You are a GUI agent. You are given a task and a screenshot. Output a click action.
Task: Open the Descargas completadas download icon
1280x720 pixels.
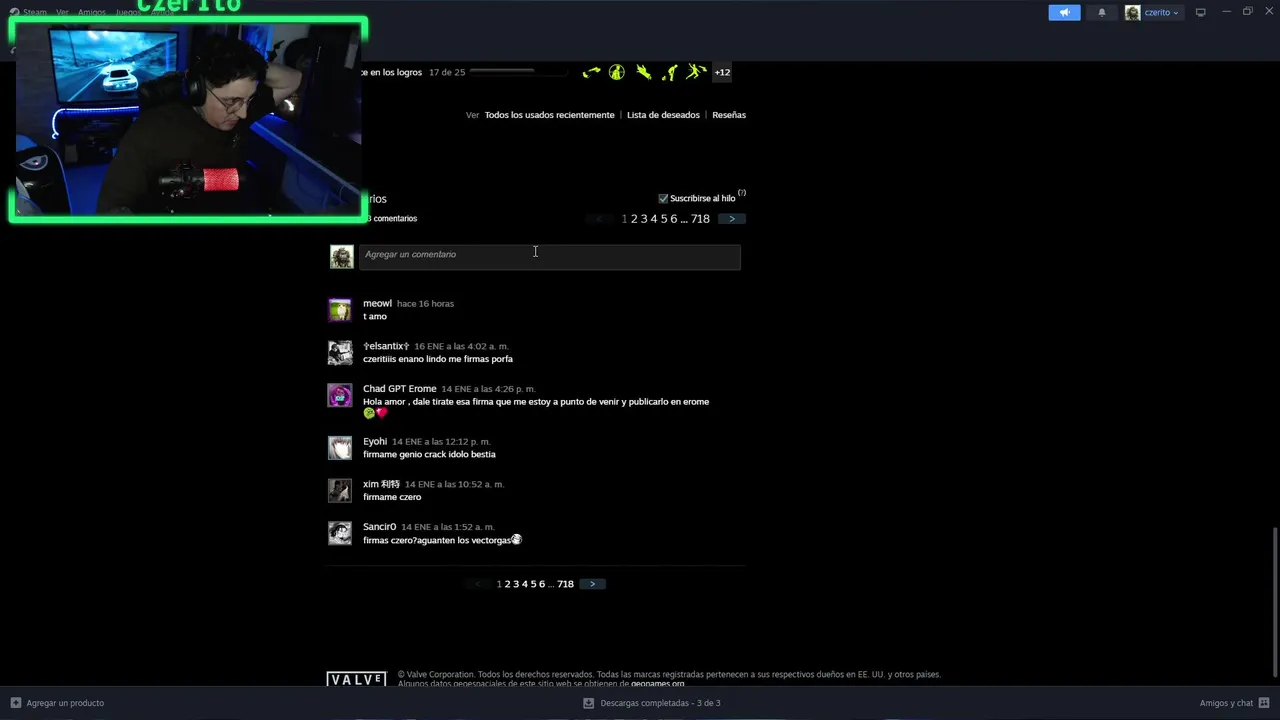(588, 703)
